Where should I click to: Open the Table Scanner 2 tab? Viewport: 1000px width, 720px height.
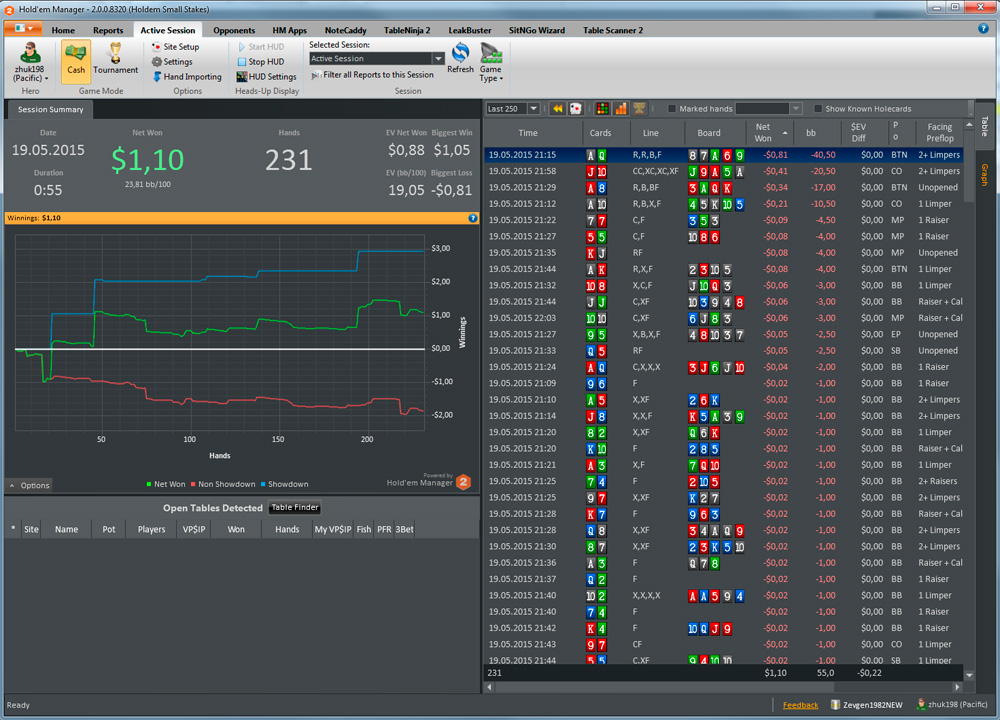click(613, 30)
